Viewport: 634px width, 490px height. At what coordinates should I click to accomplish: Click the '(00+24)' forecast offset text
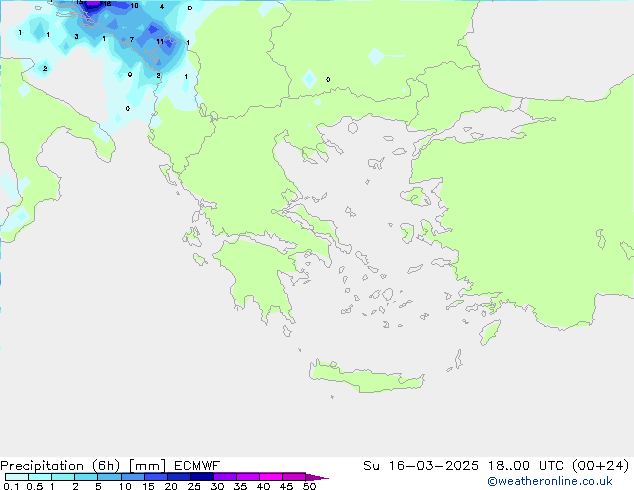(x=601, y=466)
